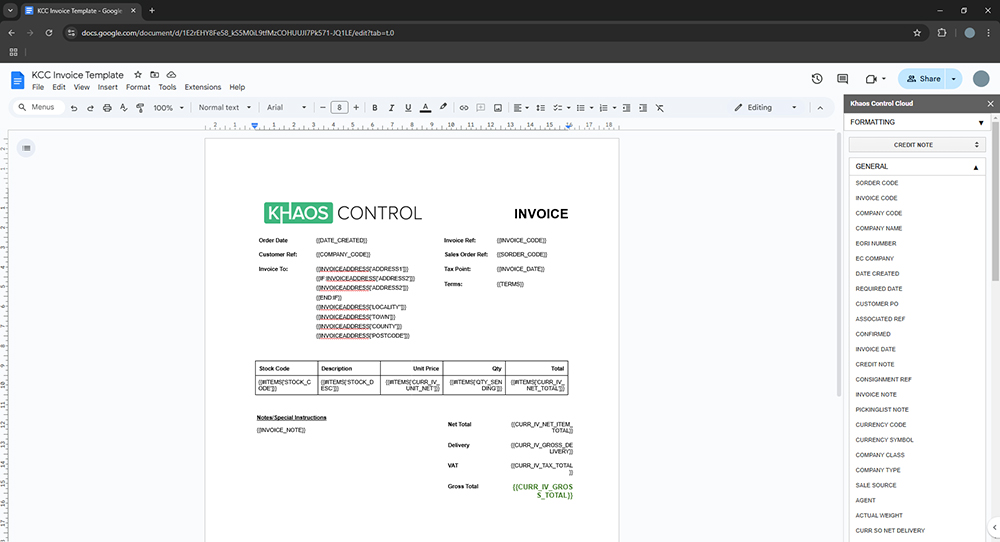Insert the SORDER CODE field
The width and height of the screenshot is (1000, 542).
(x=877, y=183)
